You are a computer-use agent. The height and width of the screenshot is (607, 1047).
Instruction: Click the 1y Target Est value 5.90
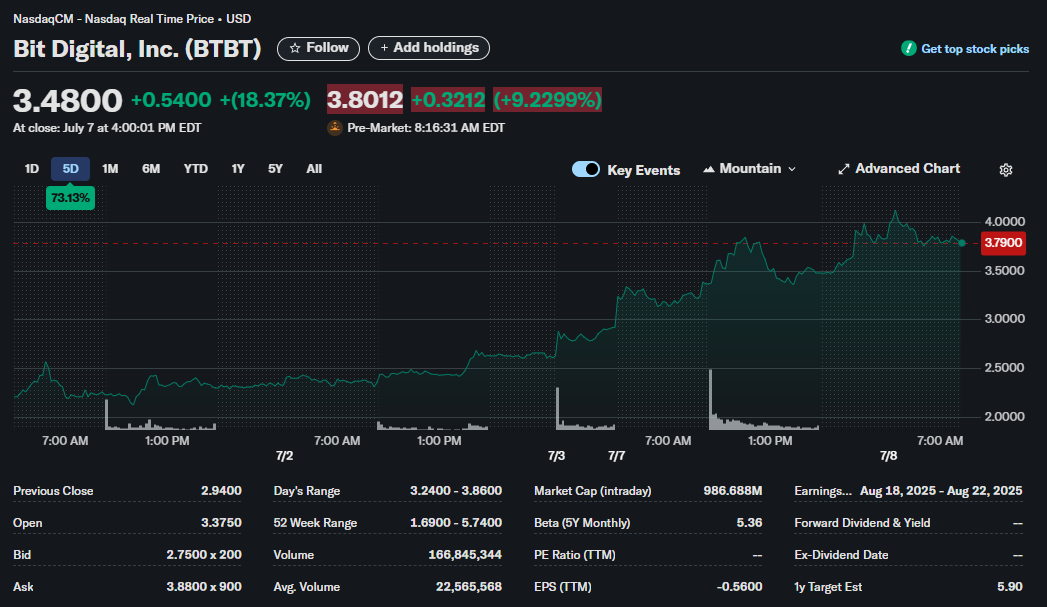(1010, 587)
